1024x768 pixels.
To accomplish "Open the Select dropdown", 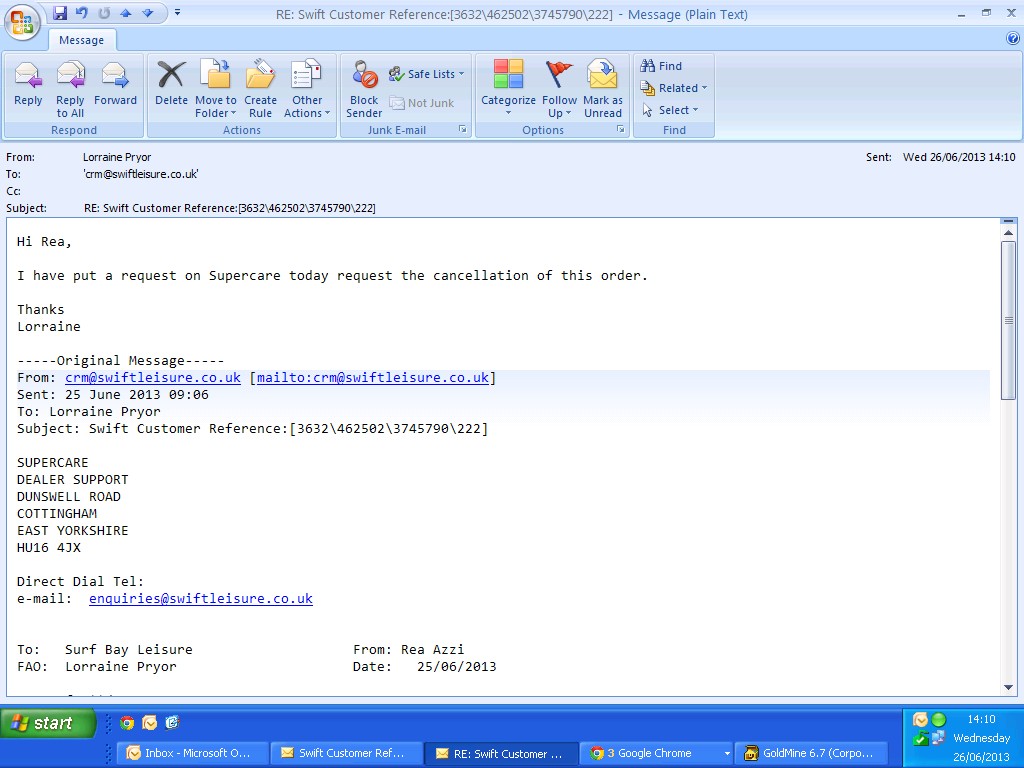I will click(670, 110).
